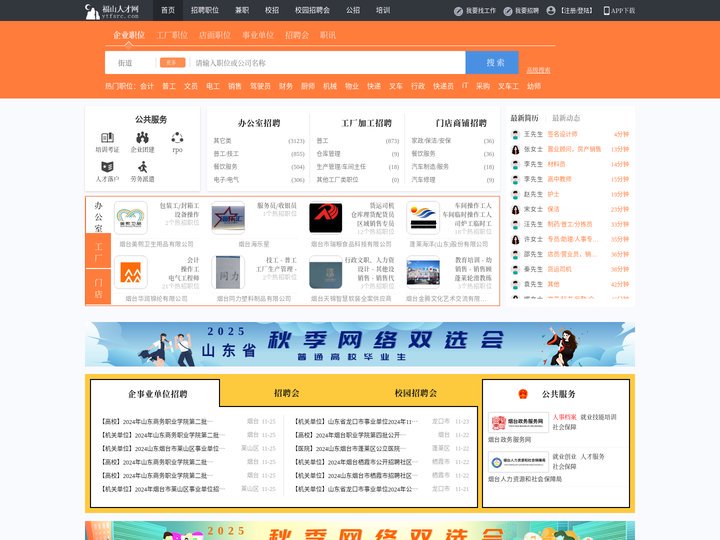
Task: Click avatar of 宋女士 resume row
Action: (516, 209)
